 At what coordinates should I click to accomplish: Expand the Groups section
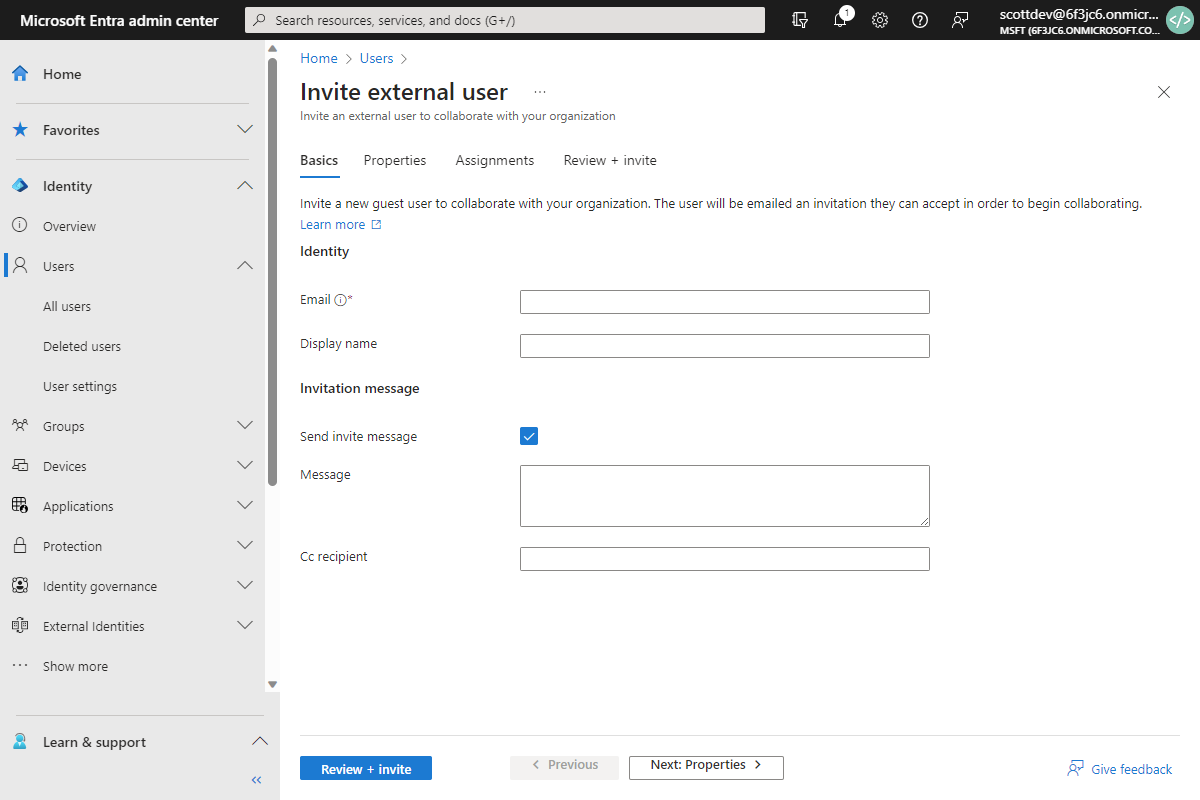point(245,425)
